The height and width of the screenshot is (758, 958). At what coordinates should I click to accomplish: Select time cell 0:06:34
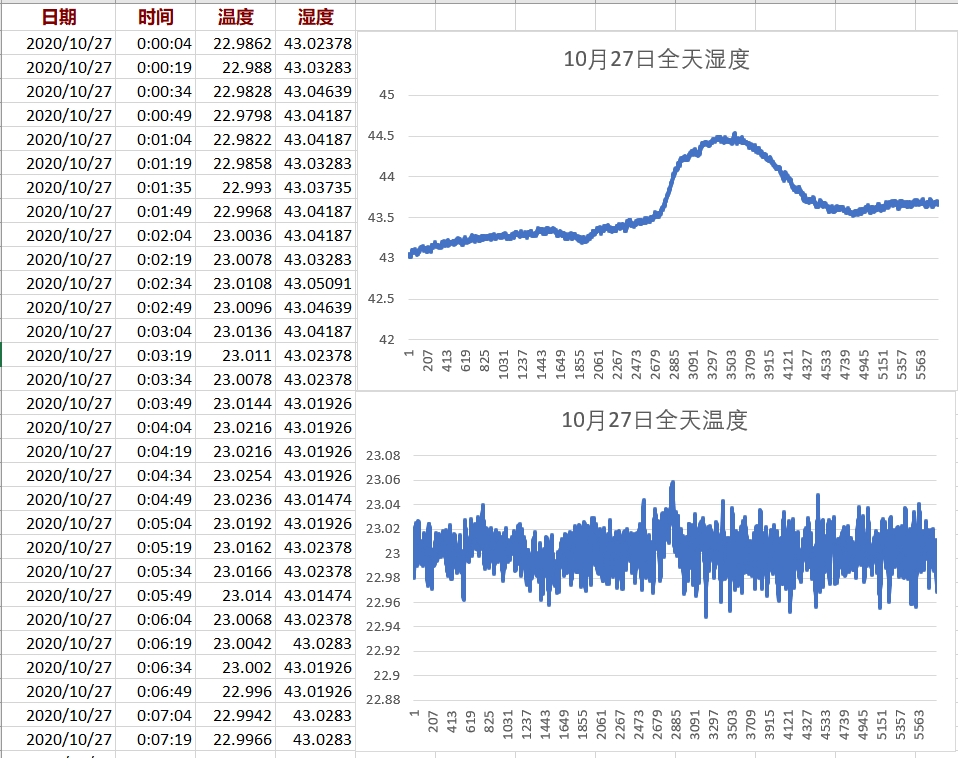coord(156,668)
